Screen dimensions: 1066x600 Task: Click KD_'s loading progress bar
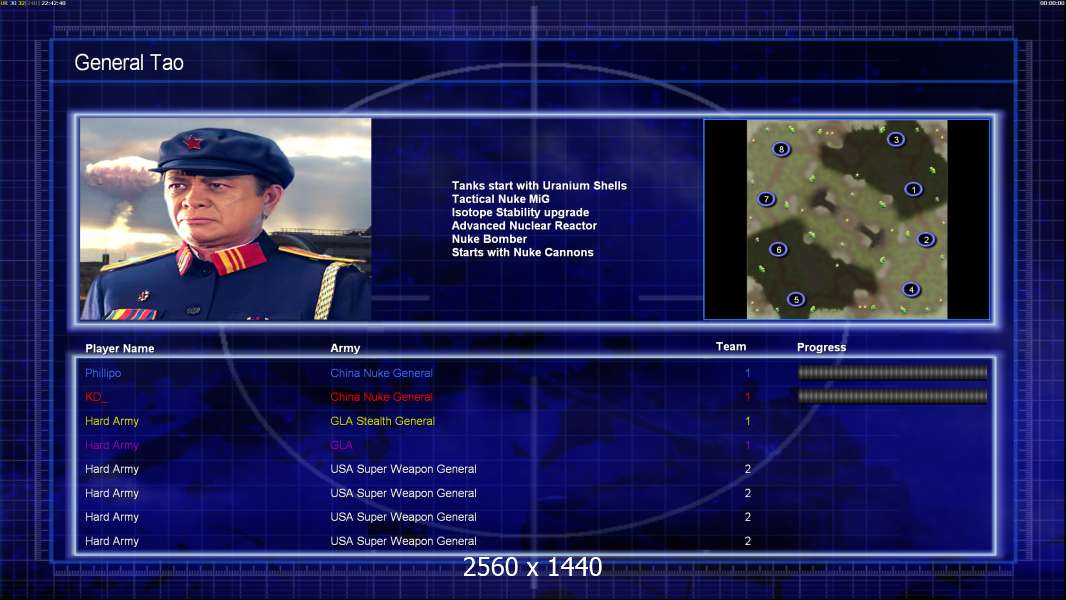coord(892,396)
